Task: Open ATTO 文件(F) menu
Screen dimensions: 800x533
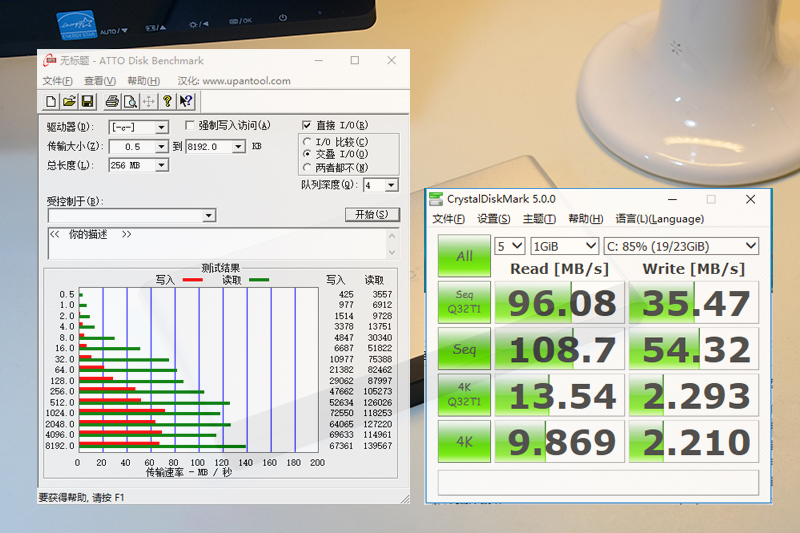Action: pos(57,81)
